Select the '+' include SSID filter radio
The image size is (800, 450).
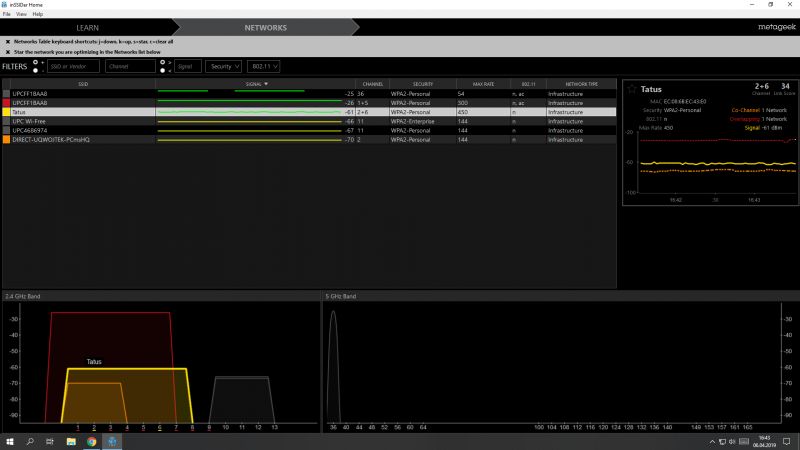pyautogui.click(x=35, y=62)
